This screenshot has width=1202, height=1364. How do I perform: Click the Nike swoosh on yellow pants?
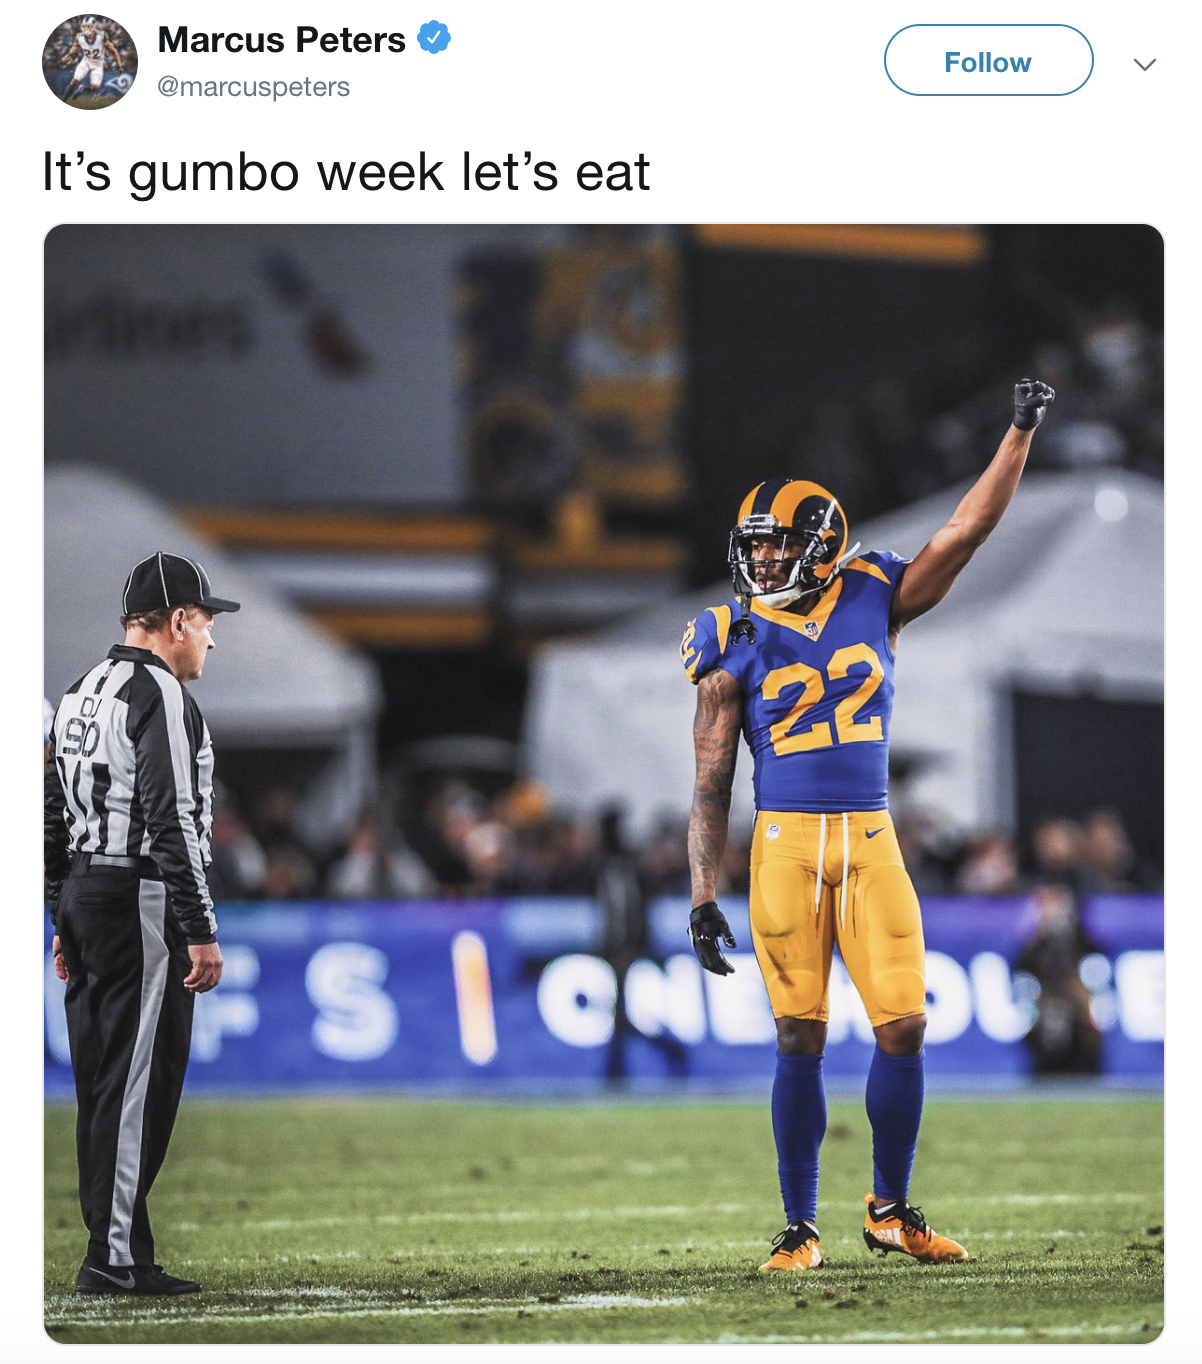click(x=874, y=832)
